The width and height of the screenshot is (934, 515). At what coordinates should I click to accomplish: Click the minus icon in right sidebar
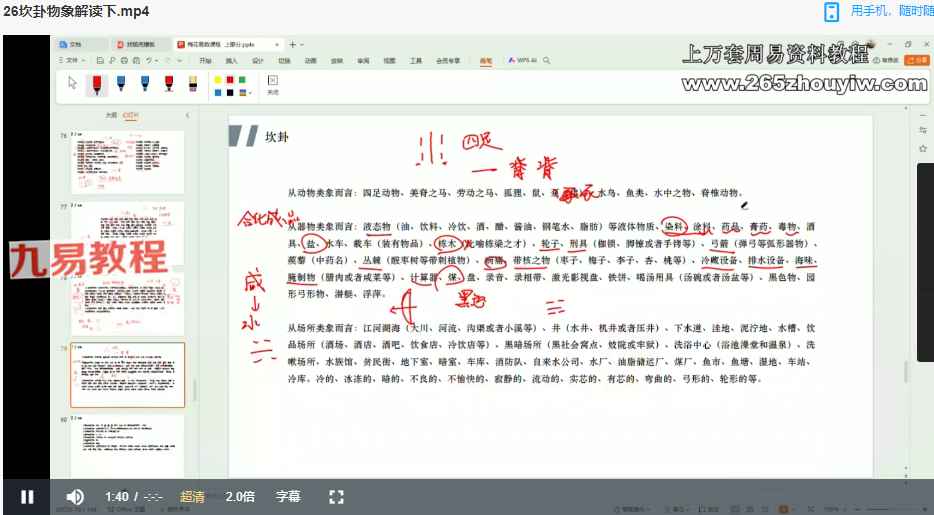click(x=923, y=115)
